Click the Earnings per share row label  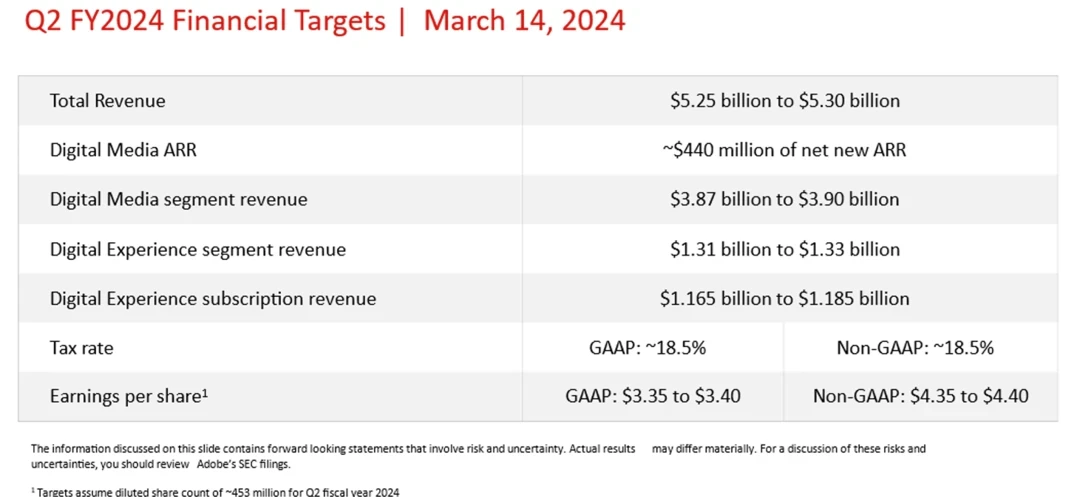point(129,397)
